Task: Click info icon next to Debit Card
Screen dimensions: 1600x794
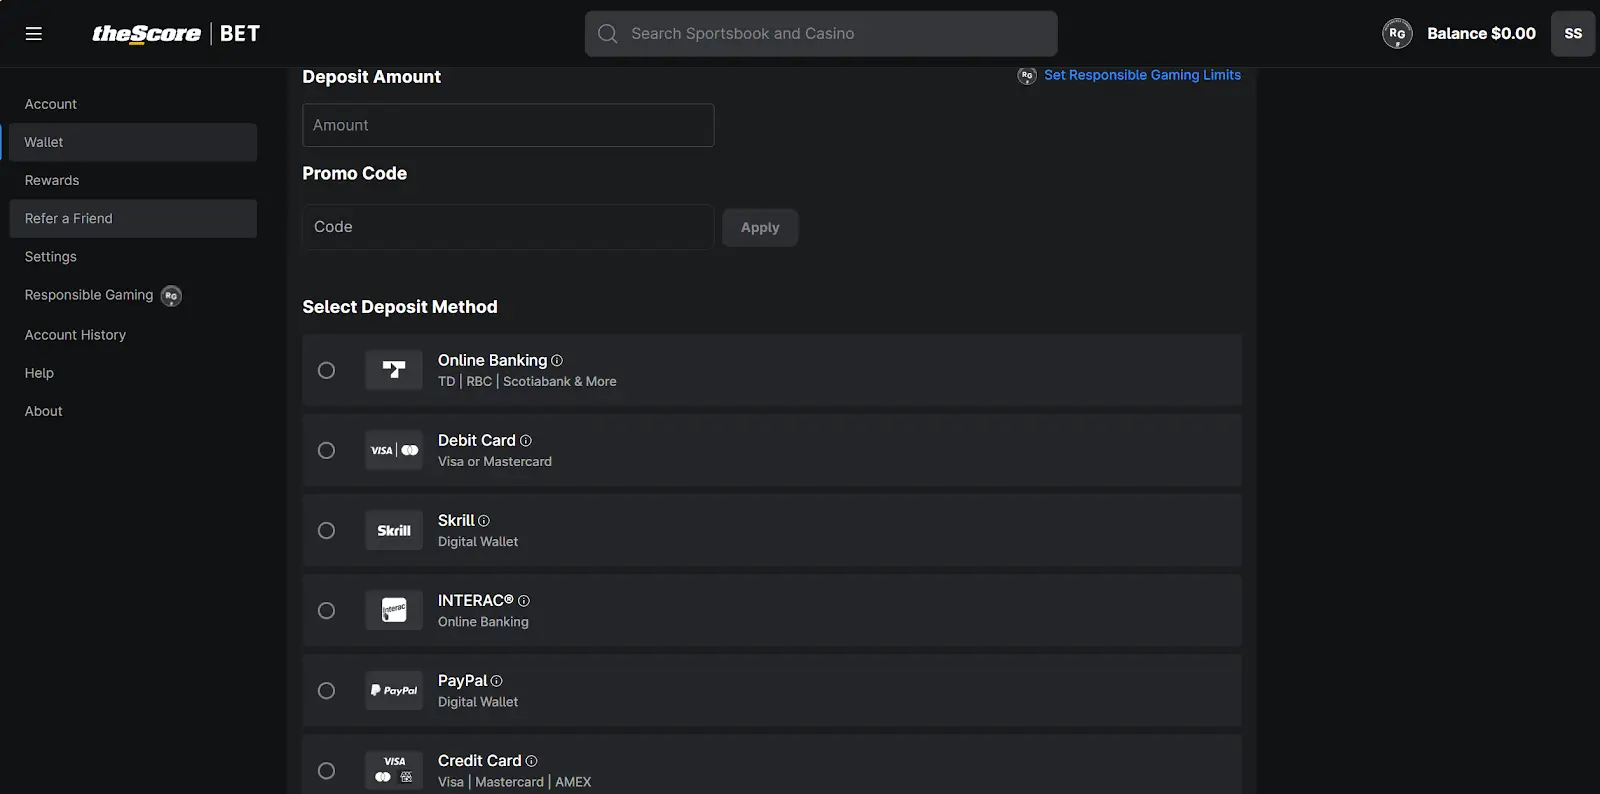Action: 526,441
